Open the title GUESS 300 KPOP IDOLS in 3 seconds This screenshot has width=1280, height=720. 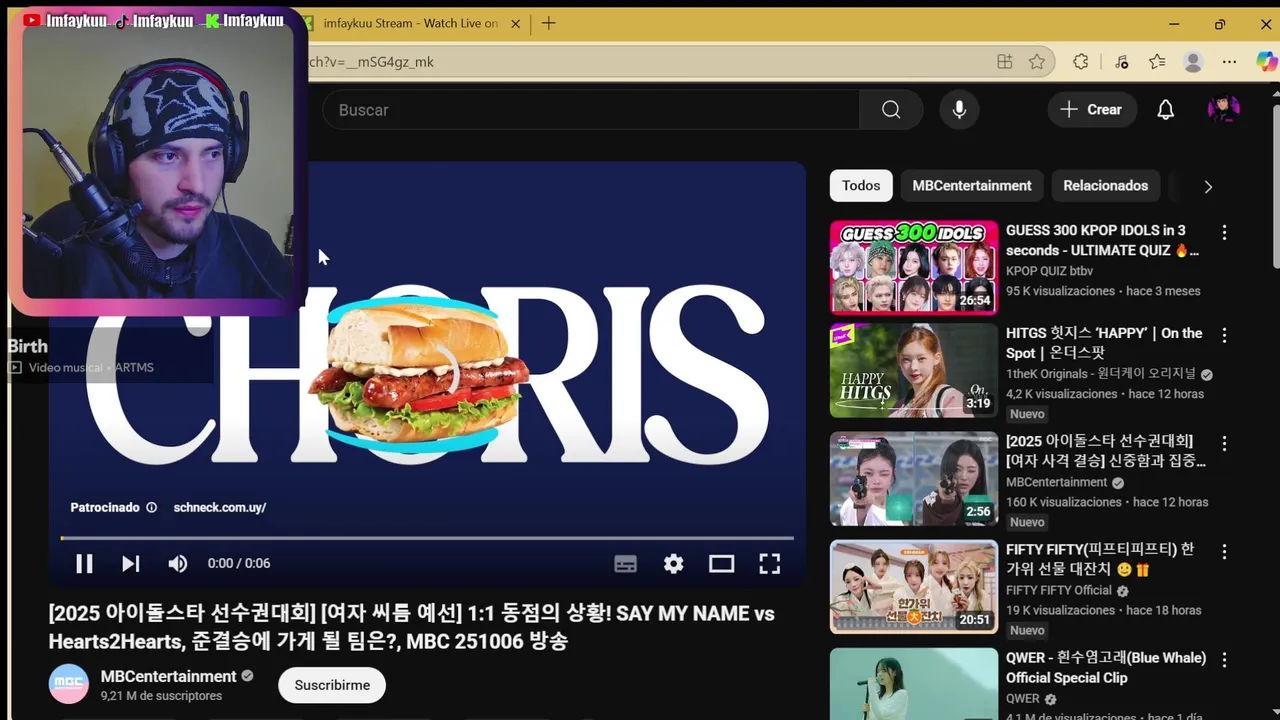(1102, 240)
